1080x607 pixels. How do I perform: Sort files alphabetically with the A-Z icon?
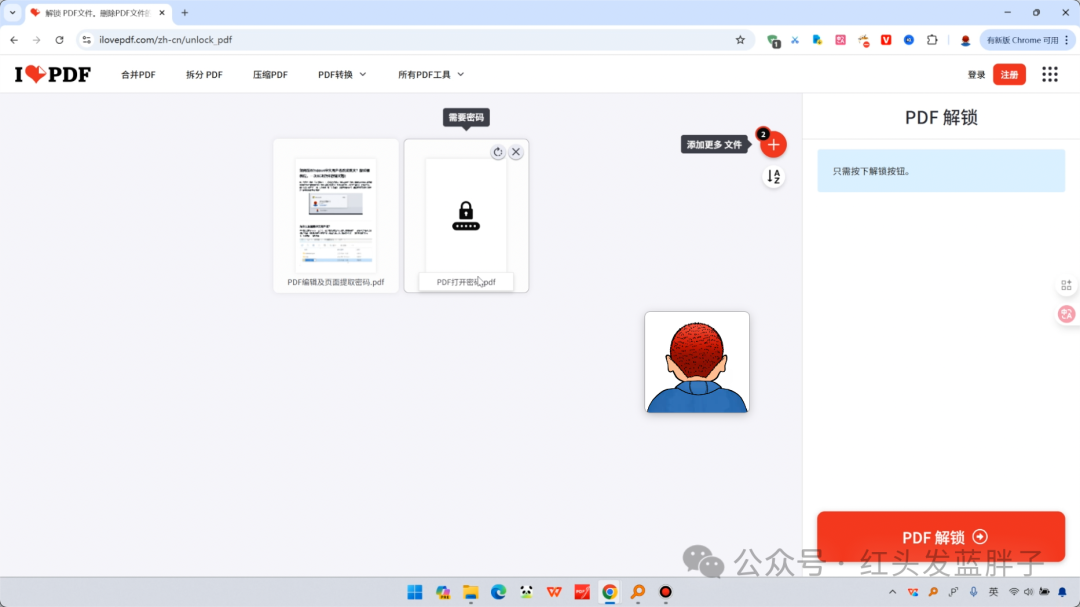pos(773,177)
